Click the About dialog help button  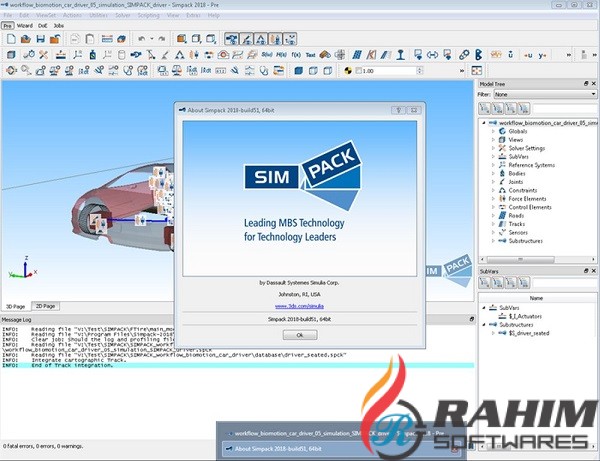click(x=398, y=110)
